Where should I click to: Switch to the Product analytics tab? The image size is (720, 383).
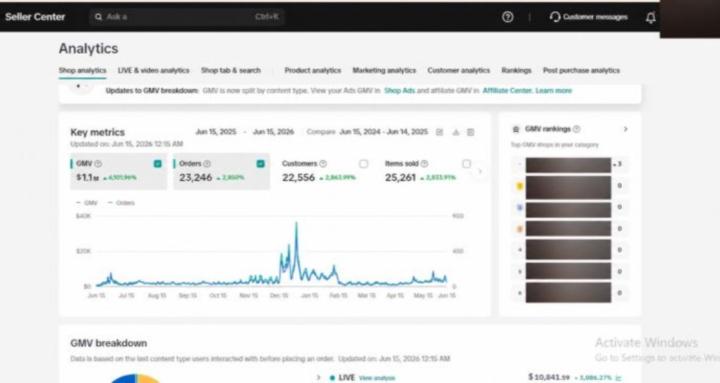point(313,70)
